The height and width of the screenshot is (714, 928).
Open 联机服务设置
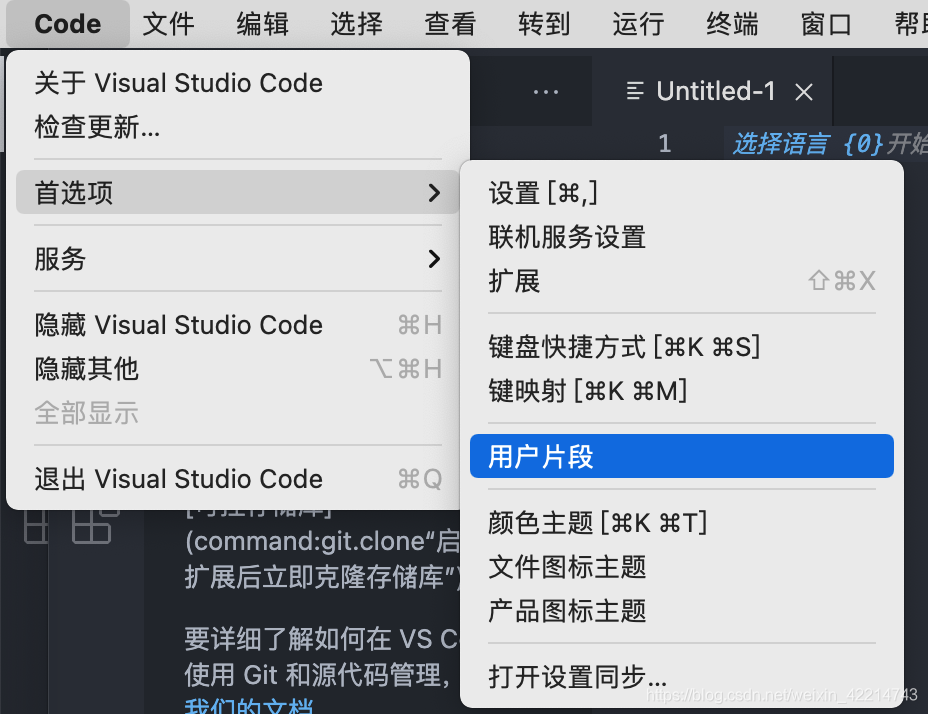682,237
